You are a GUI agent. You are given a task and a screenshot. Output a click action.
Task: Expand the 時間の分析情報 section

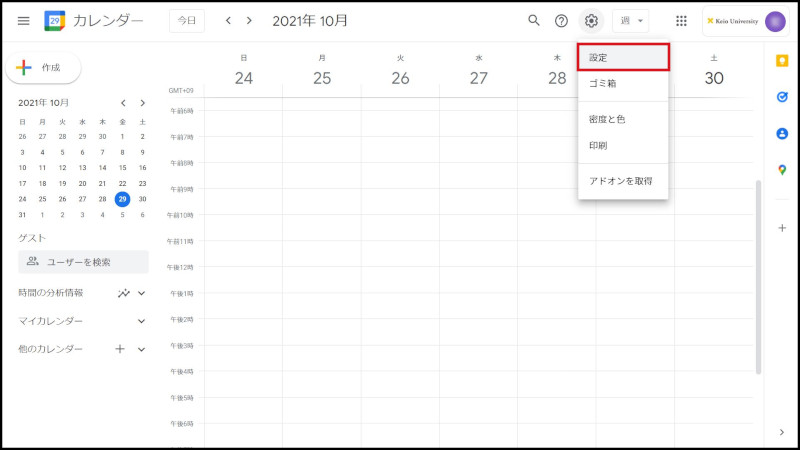click(x=141, y=293)
